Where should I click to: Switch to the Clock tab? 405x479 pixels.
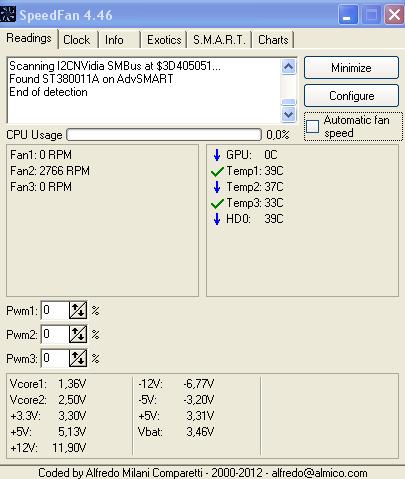click(77, 40)
